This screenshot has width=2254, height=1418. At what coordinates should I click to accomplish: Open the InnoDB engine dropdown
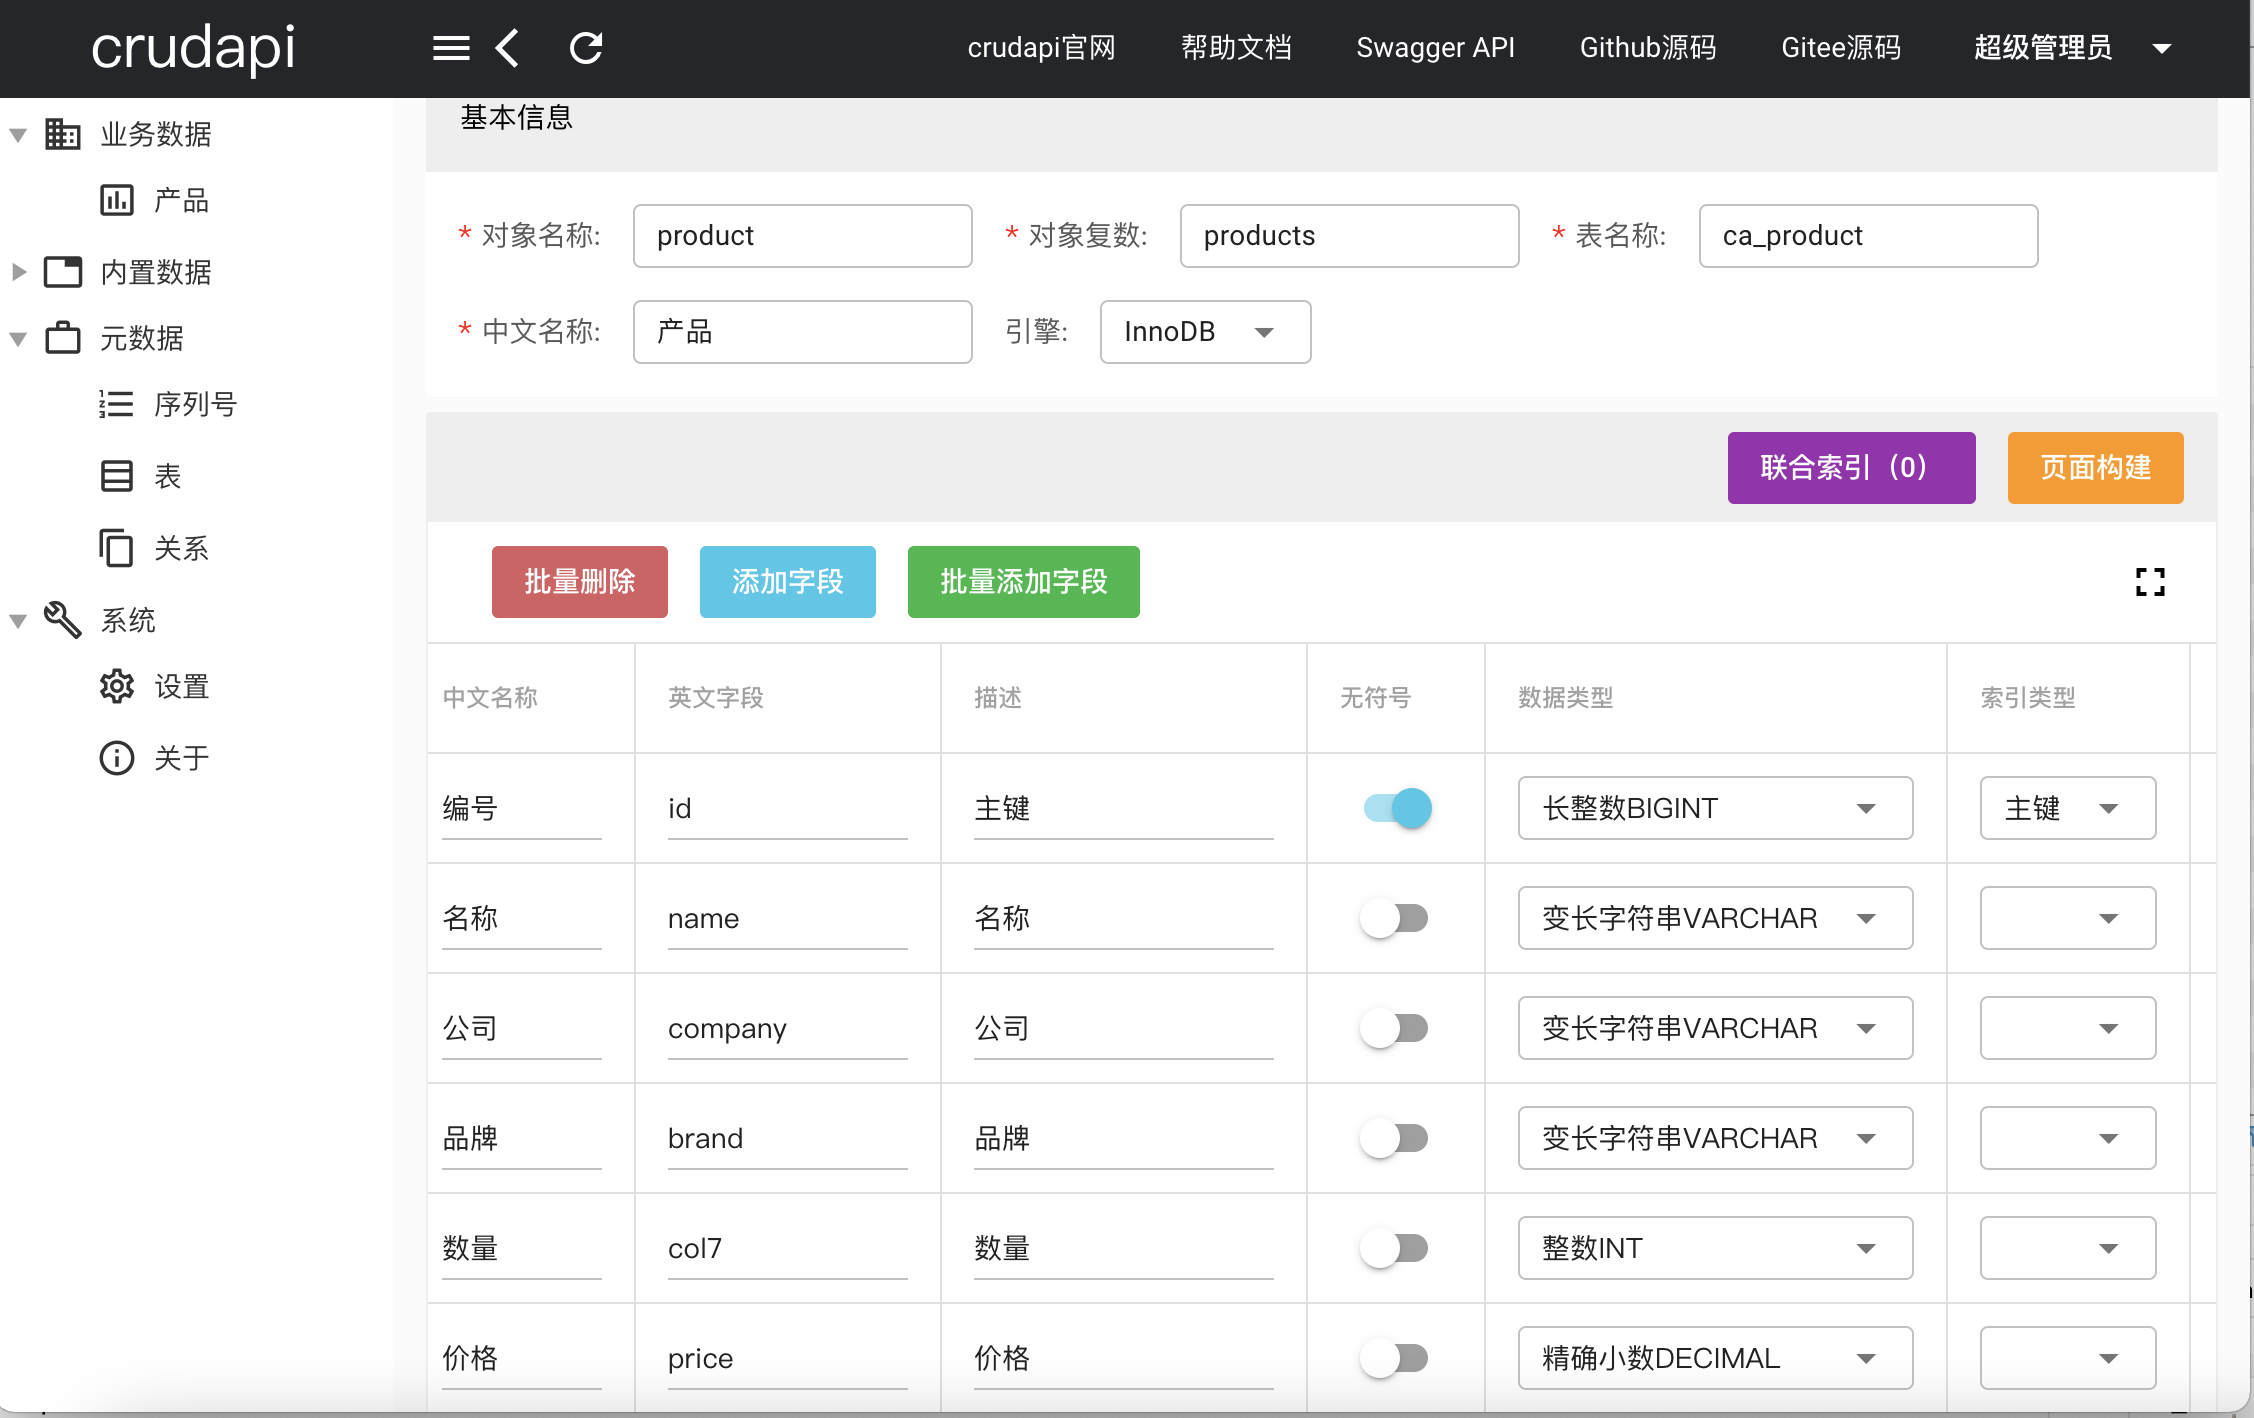tap(1204, 332)
